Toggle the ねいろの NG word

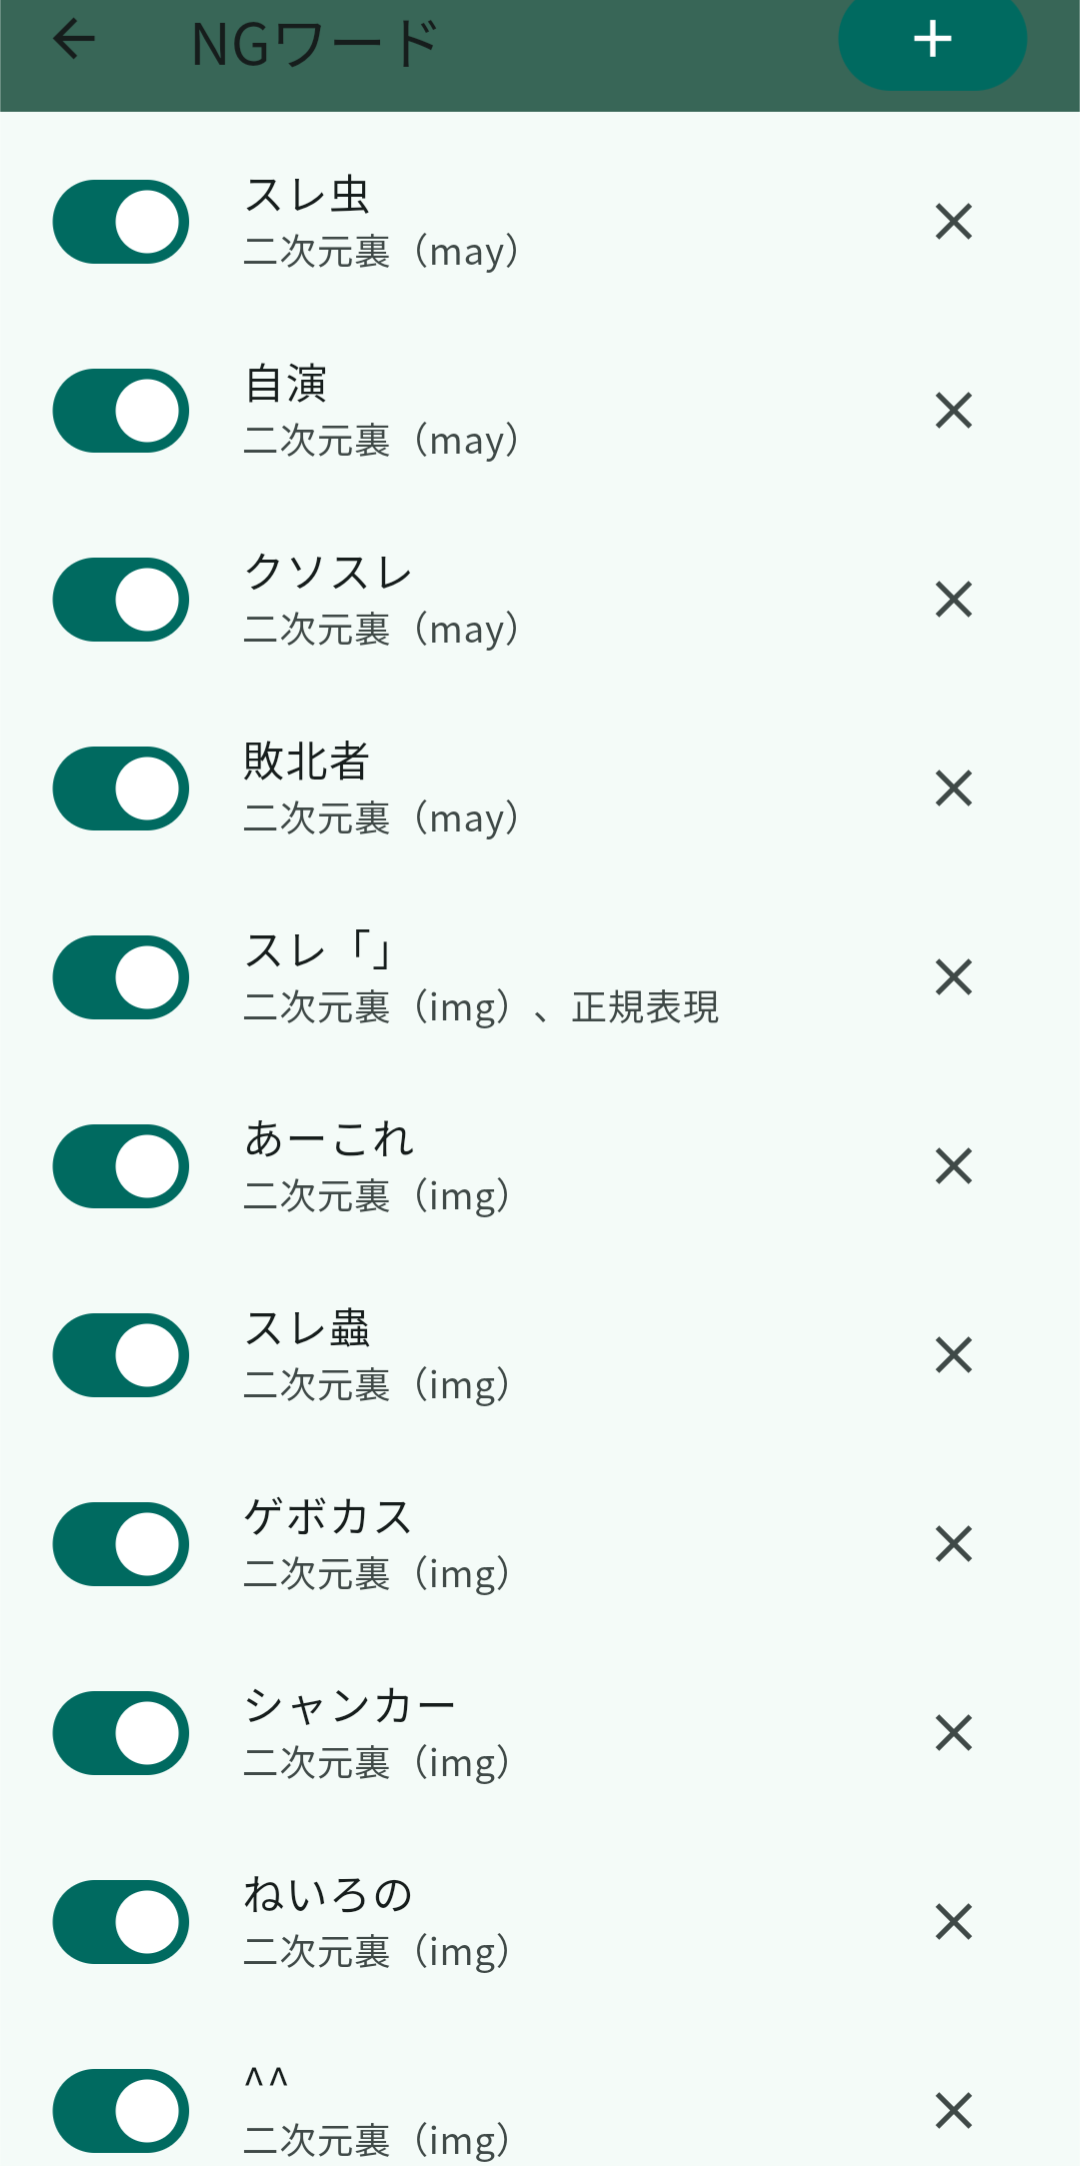(121, 1922)
